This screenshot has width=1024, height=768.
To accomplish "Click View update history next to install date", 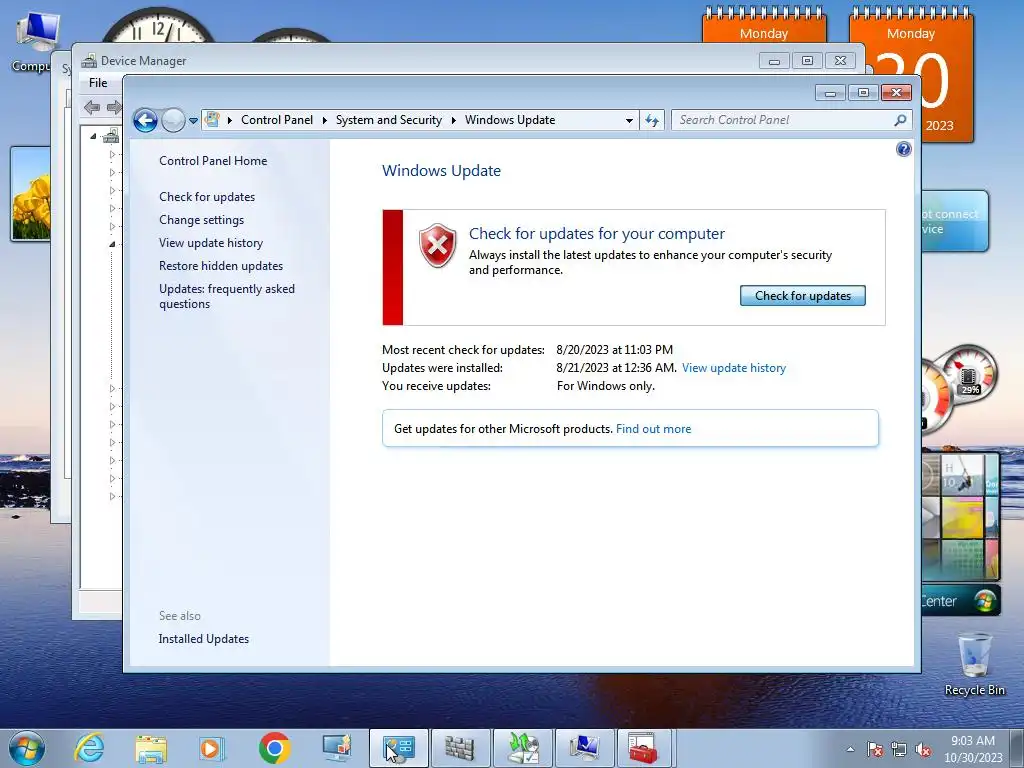I will (733, 368).
